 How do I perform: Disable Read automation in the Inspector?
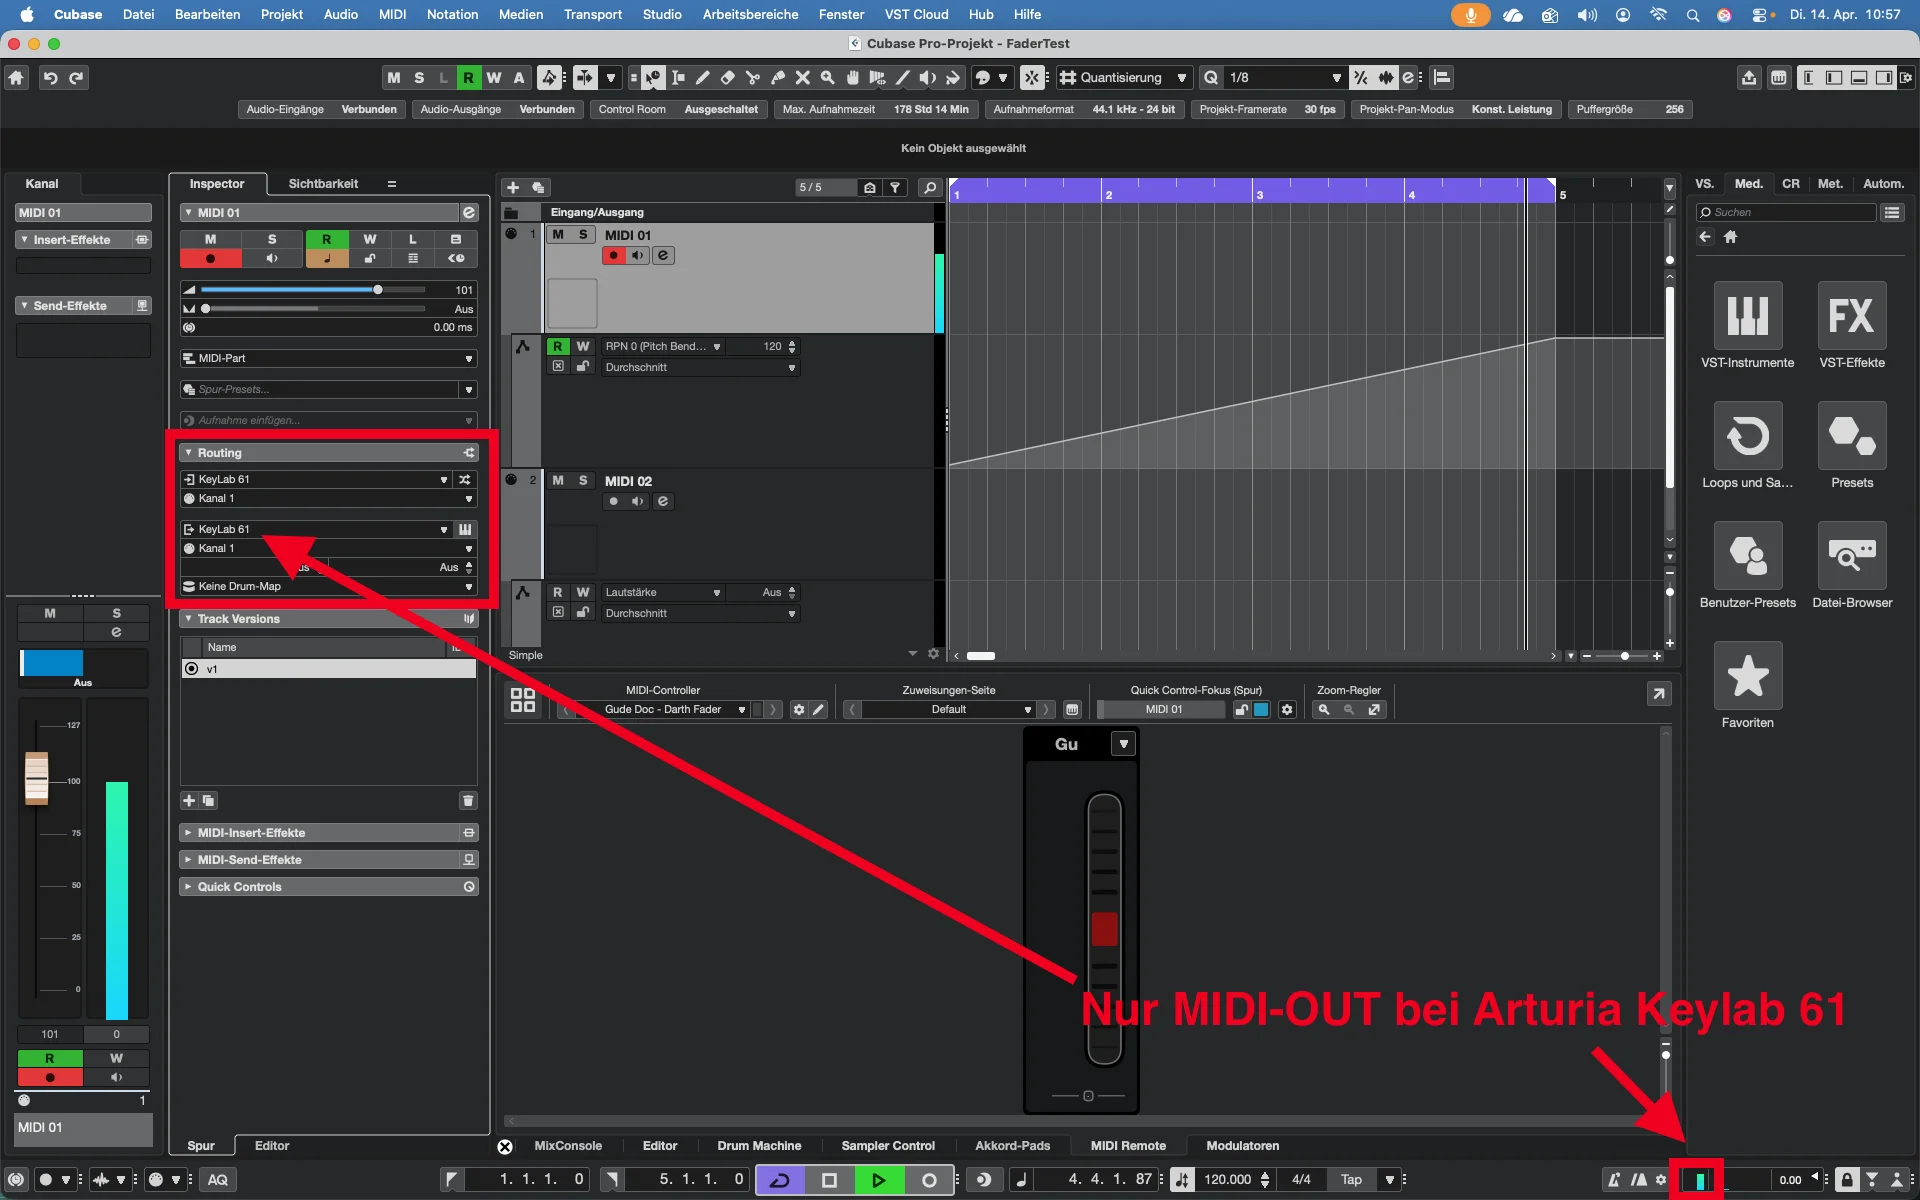pos(326,240)
